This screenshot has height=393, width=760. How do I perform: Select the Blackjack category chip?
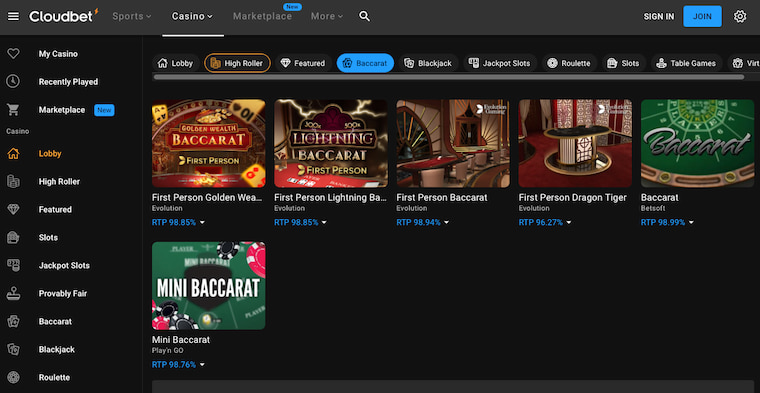click(x=428, y=63)
